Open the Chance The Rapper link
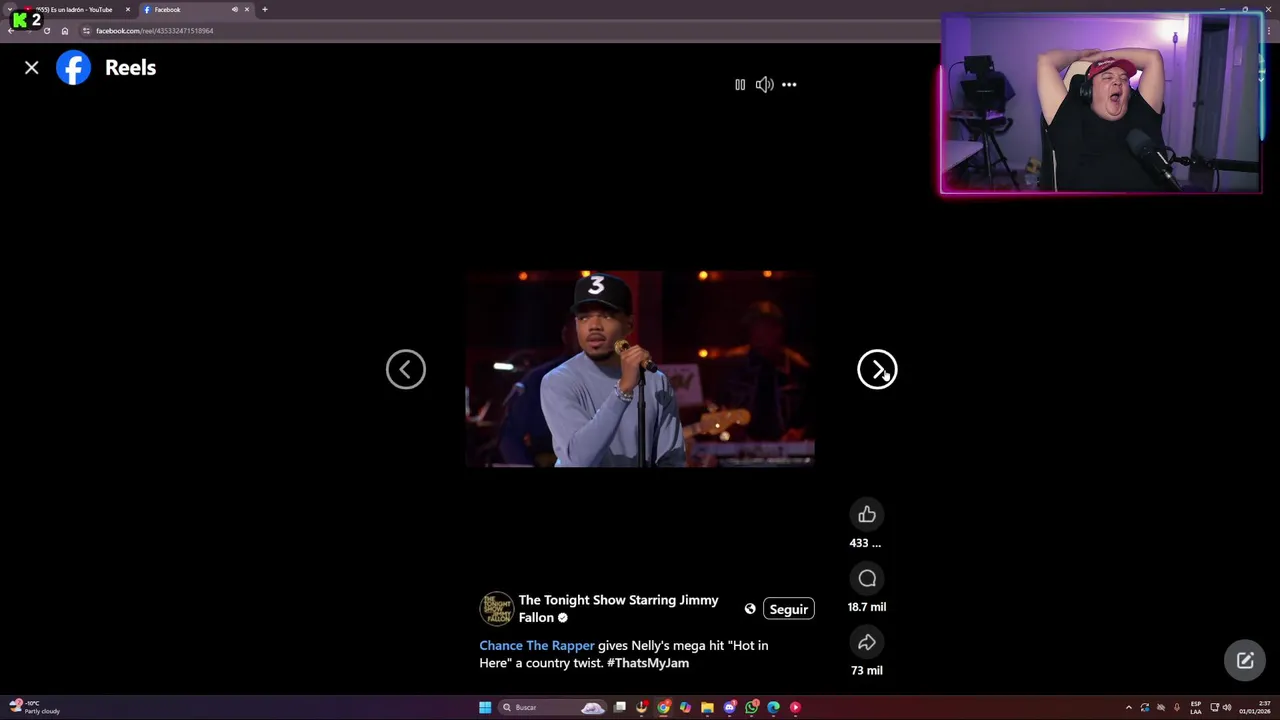This screenshot has width=1280, height=720. pyautogui.click(x=537, y=646)
